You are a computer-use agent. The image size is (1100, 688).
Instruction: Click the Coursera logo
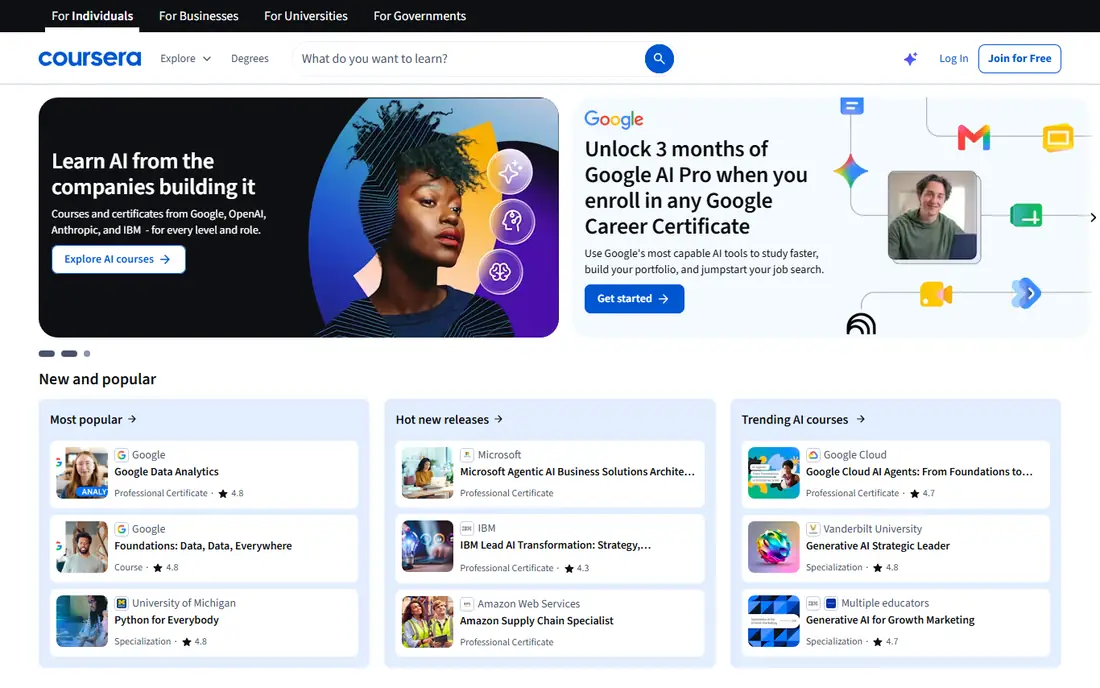tap(89, 58)
